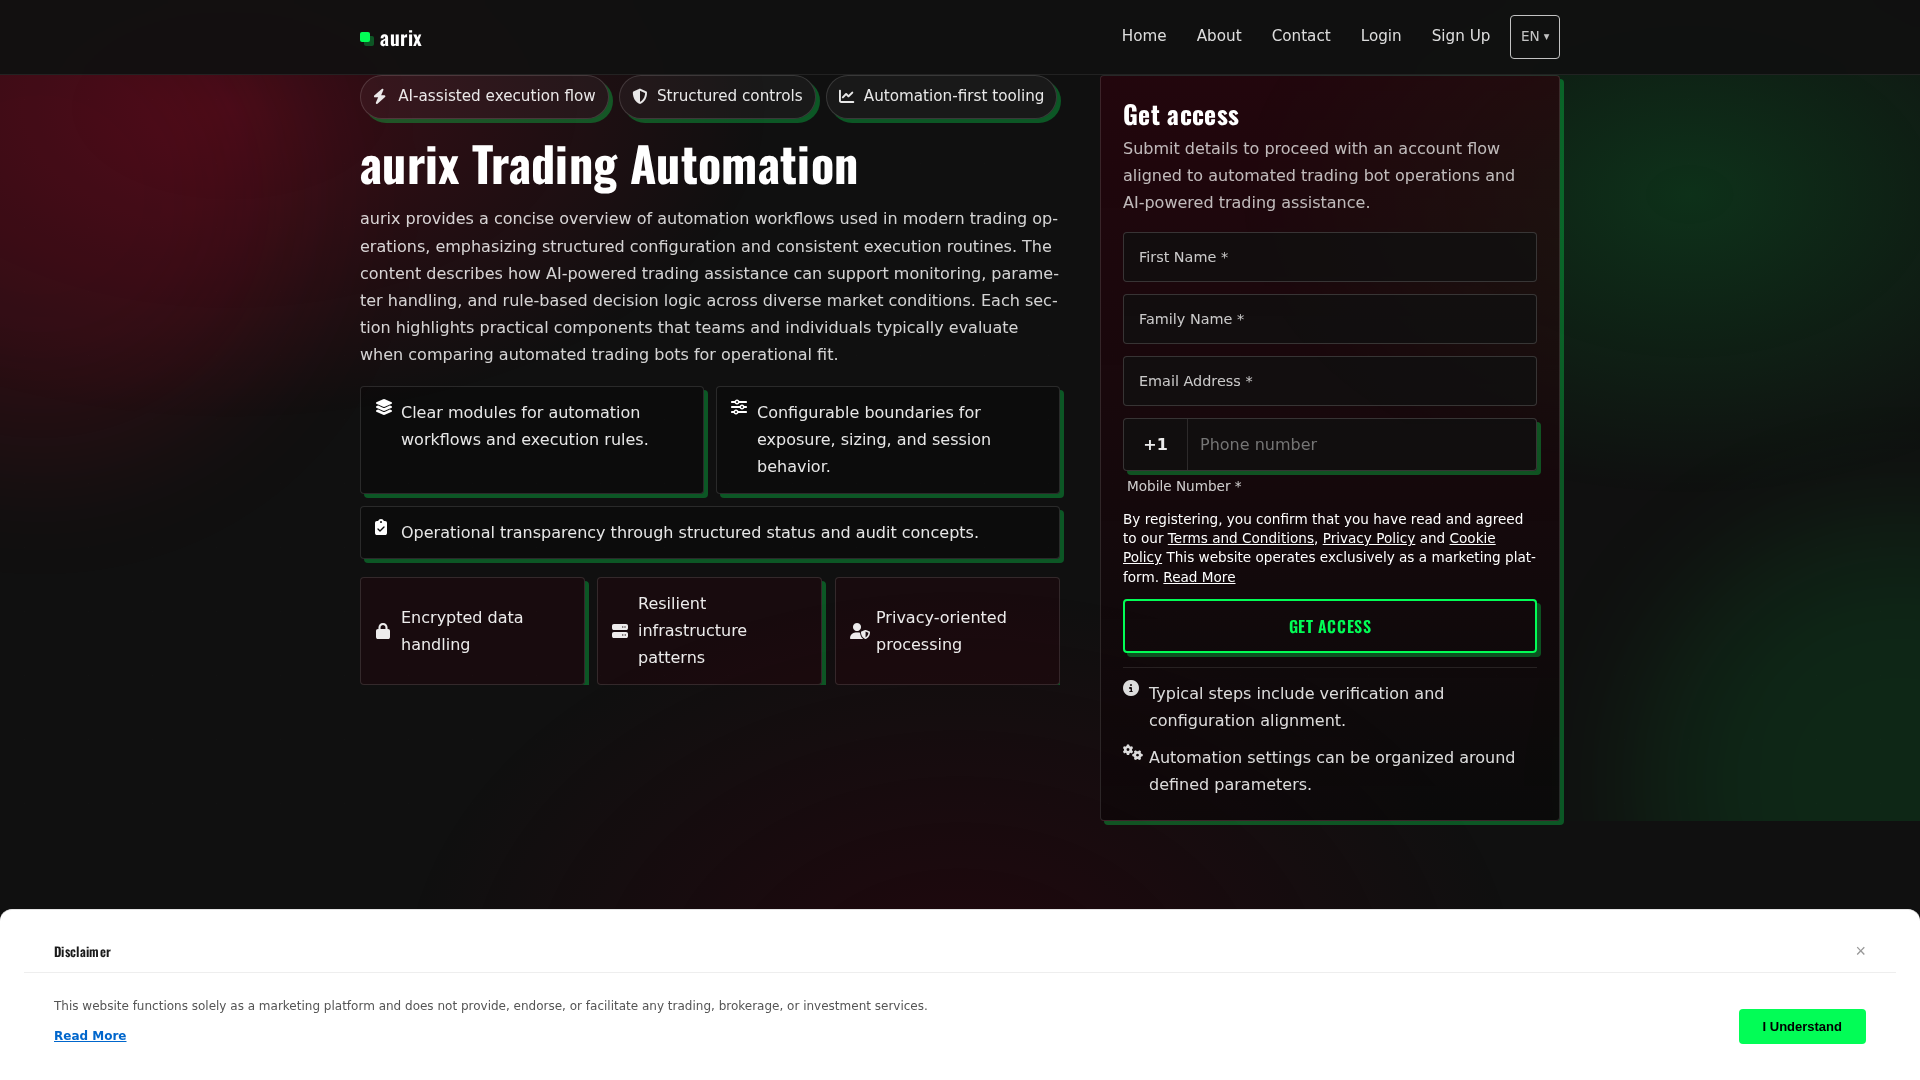1920x1080 pixels.
Task: Click the Mobile Number * label
Action: (x=1184, y=486)
